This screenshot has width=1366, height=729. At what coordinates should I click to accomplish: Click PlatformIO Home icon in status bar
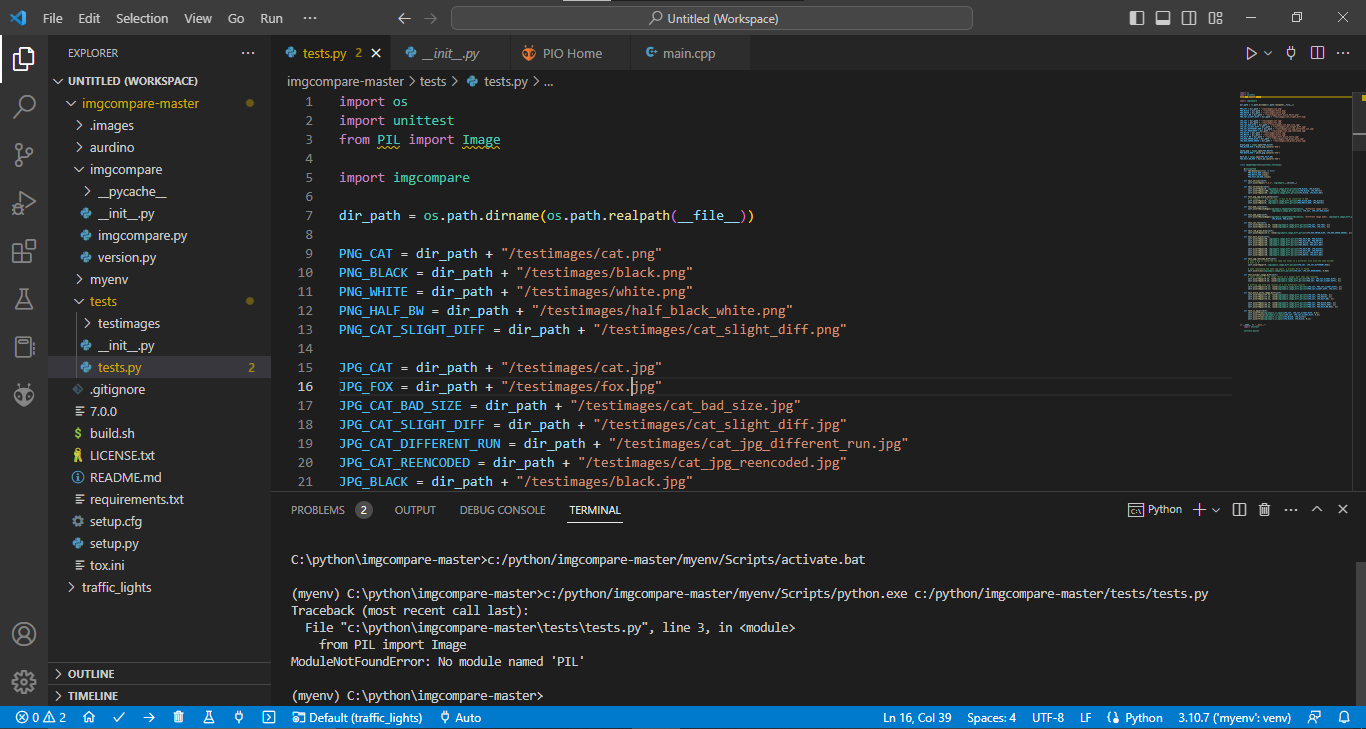tap(89, 717)
